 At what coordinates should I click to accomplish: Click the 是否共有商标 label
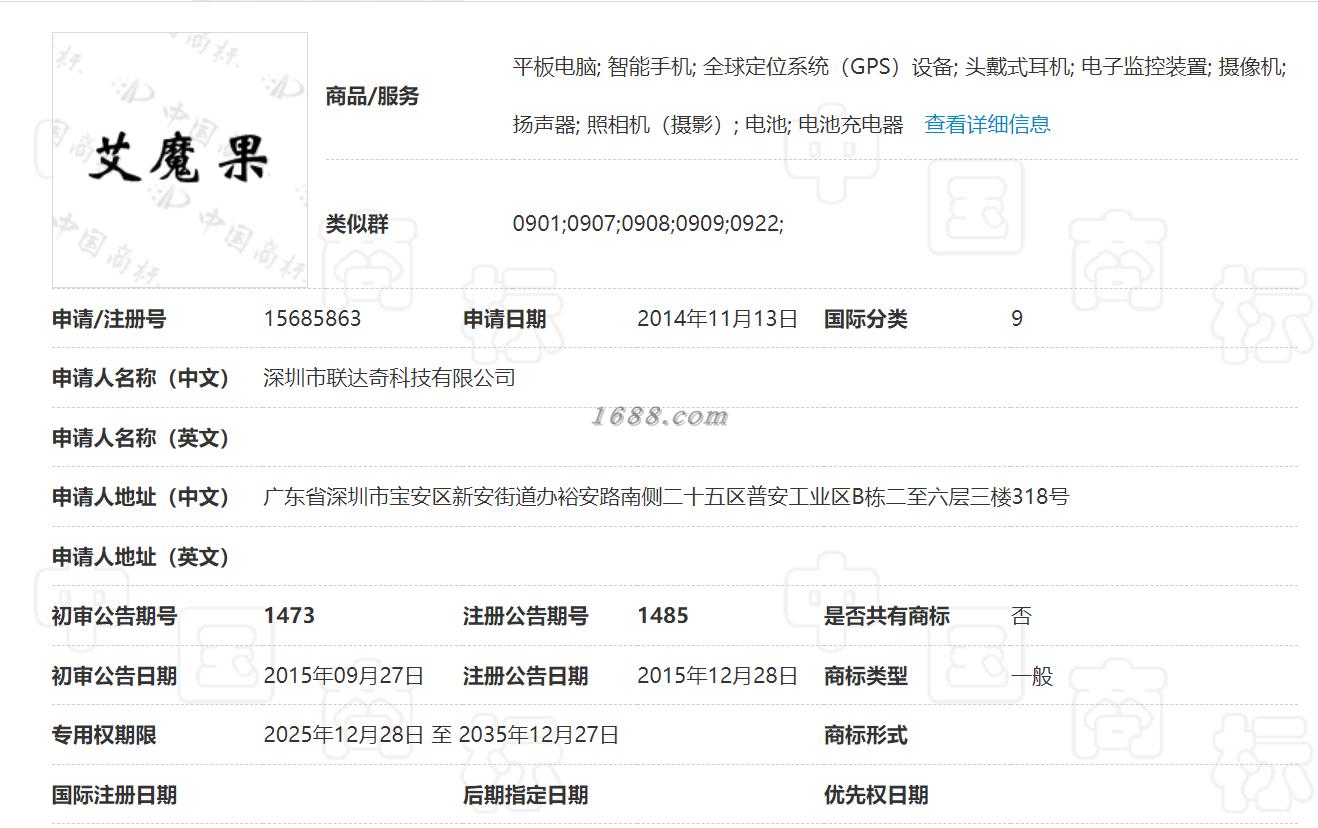coord(887,616)
